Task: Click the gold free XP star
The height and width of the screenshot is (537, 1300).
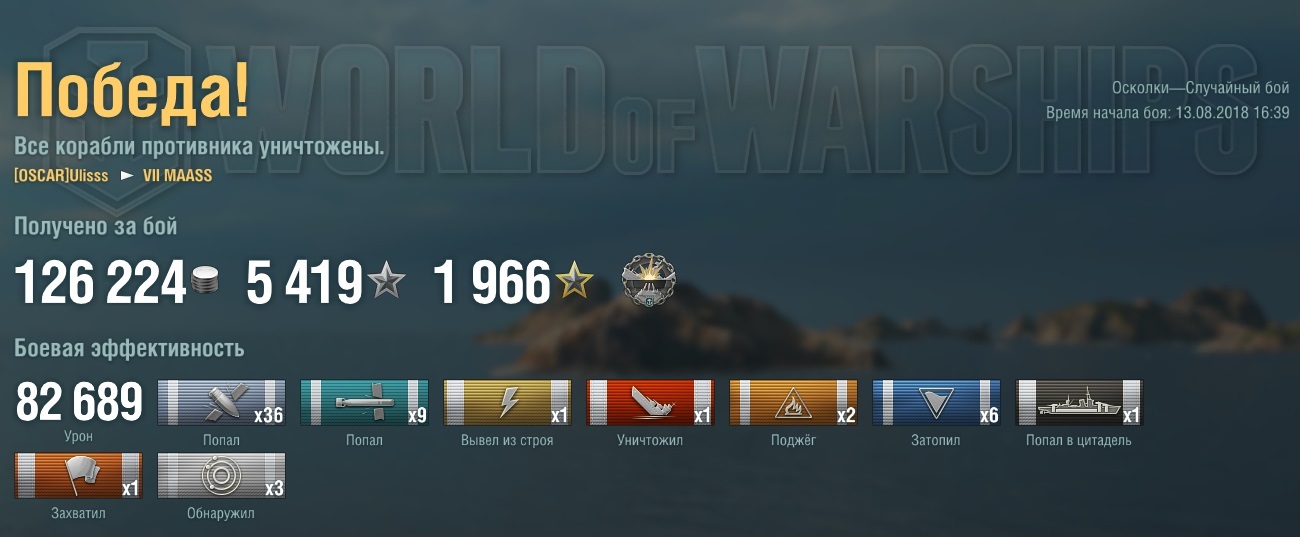Action: click(575, 282)
